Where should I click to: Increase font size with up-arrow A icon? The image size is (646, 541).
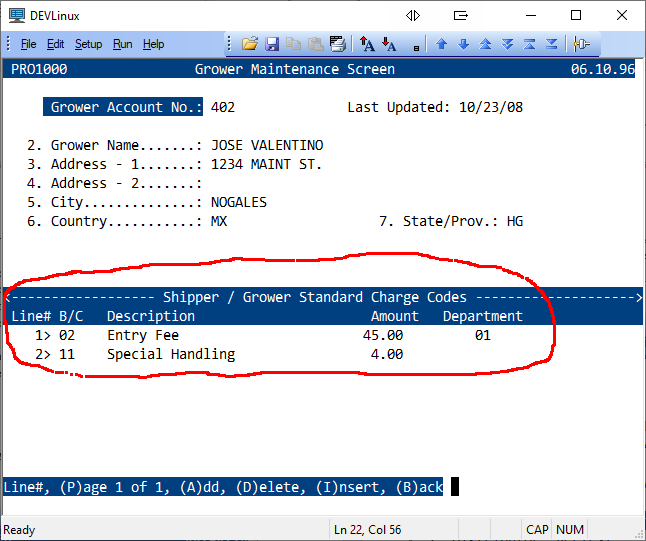(x=367, y=44)
